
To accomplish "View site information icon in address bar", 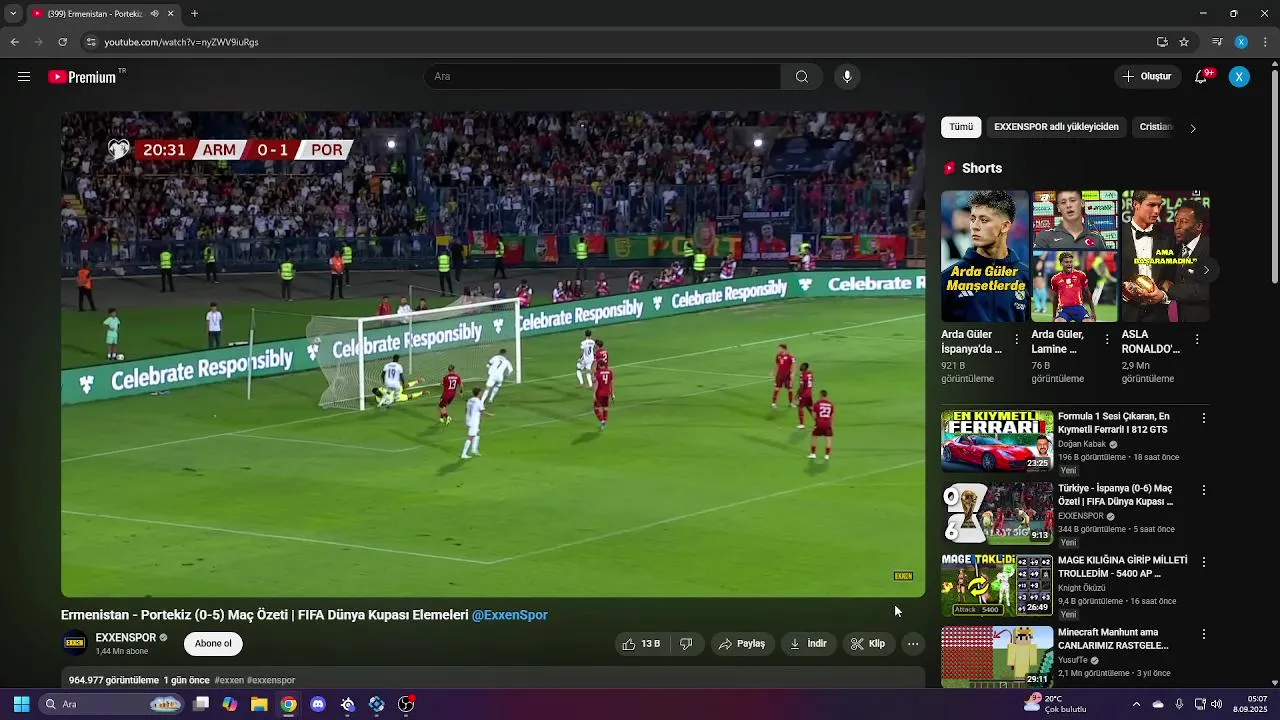I will click(91, 42).
